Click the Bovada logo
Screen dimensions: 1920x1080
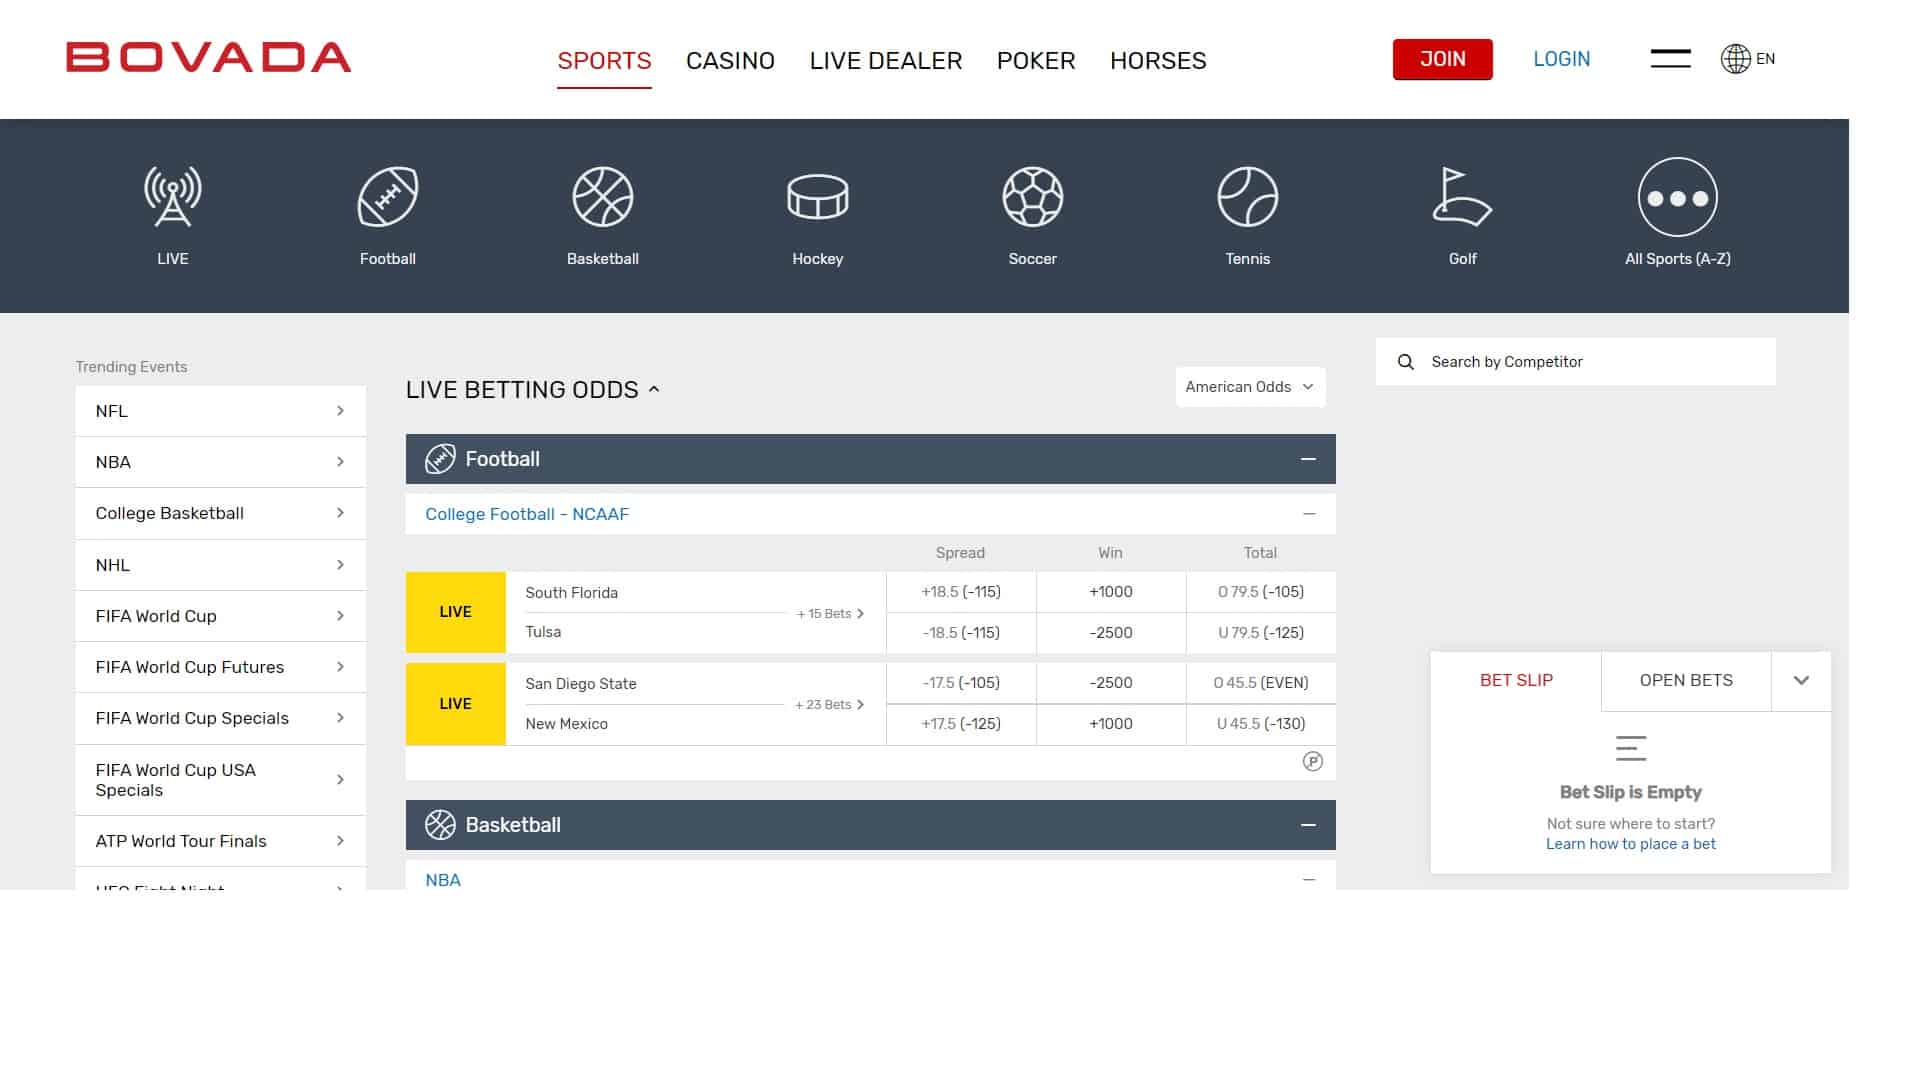pyautogui.click(x=209, y=57)
